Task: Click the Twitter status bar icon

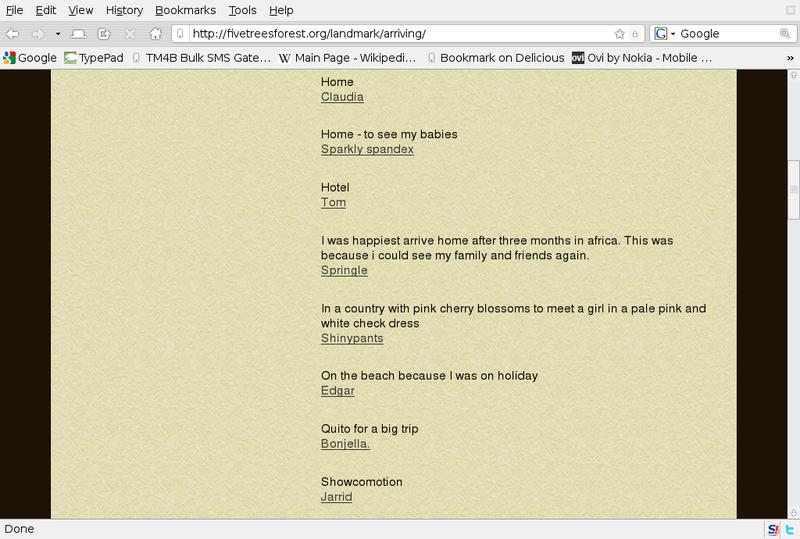Action: [790, 530]
